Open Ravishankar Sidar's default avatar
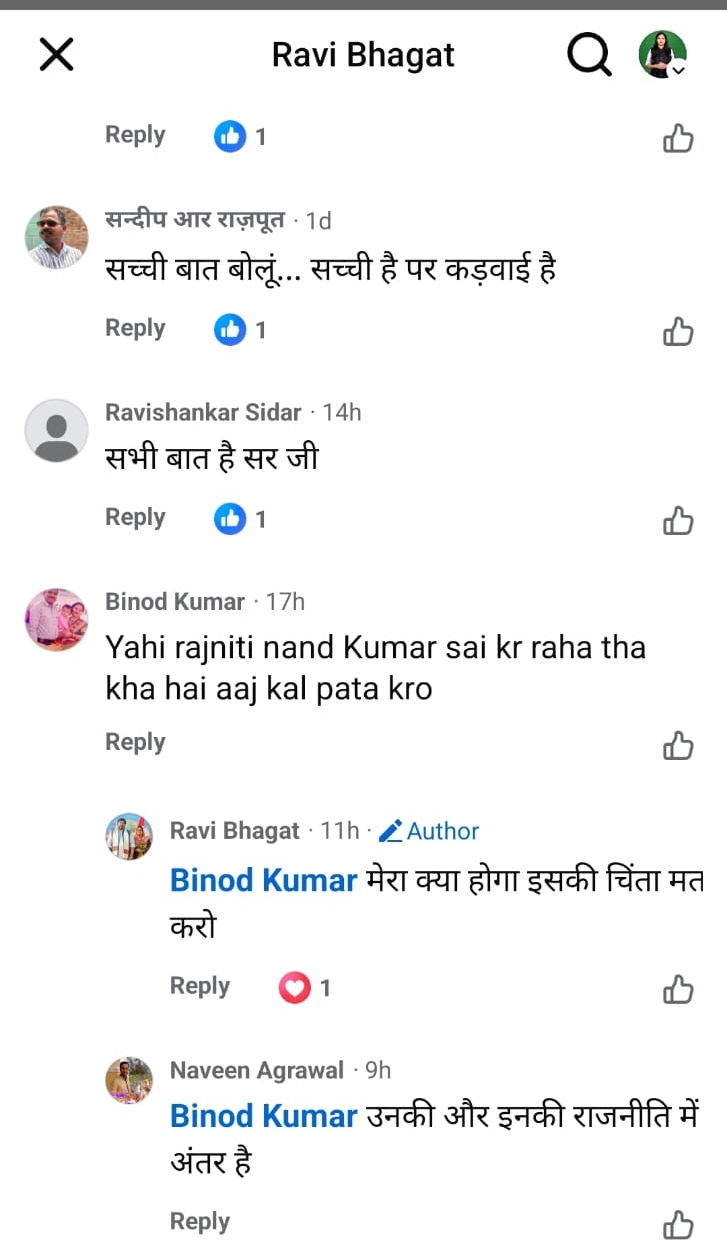This screenshot has width=727, height=1259. pyautogui.click(x=56, y=430)
